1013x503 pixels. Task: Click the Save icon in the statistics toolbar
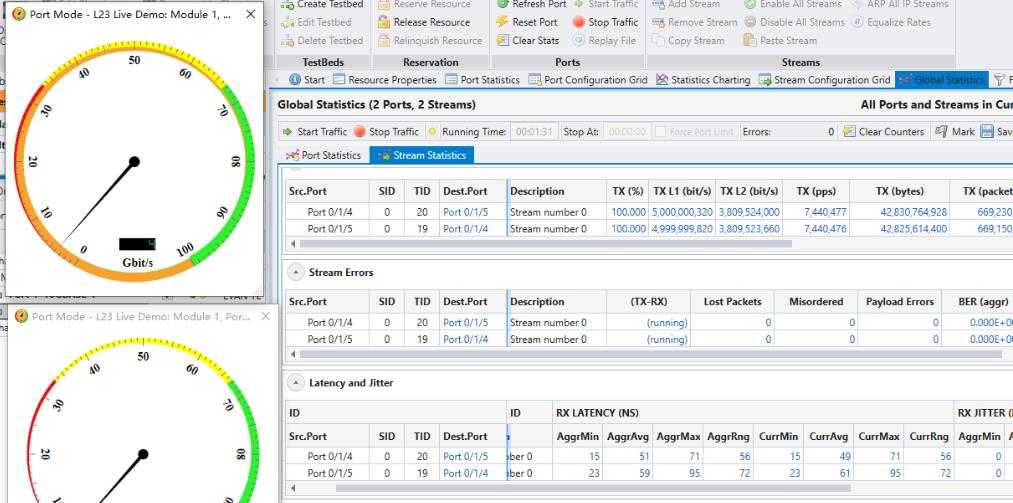tap(987, 132)
